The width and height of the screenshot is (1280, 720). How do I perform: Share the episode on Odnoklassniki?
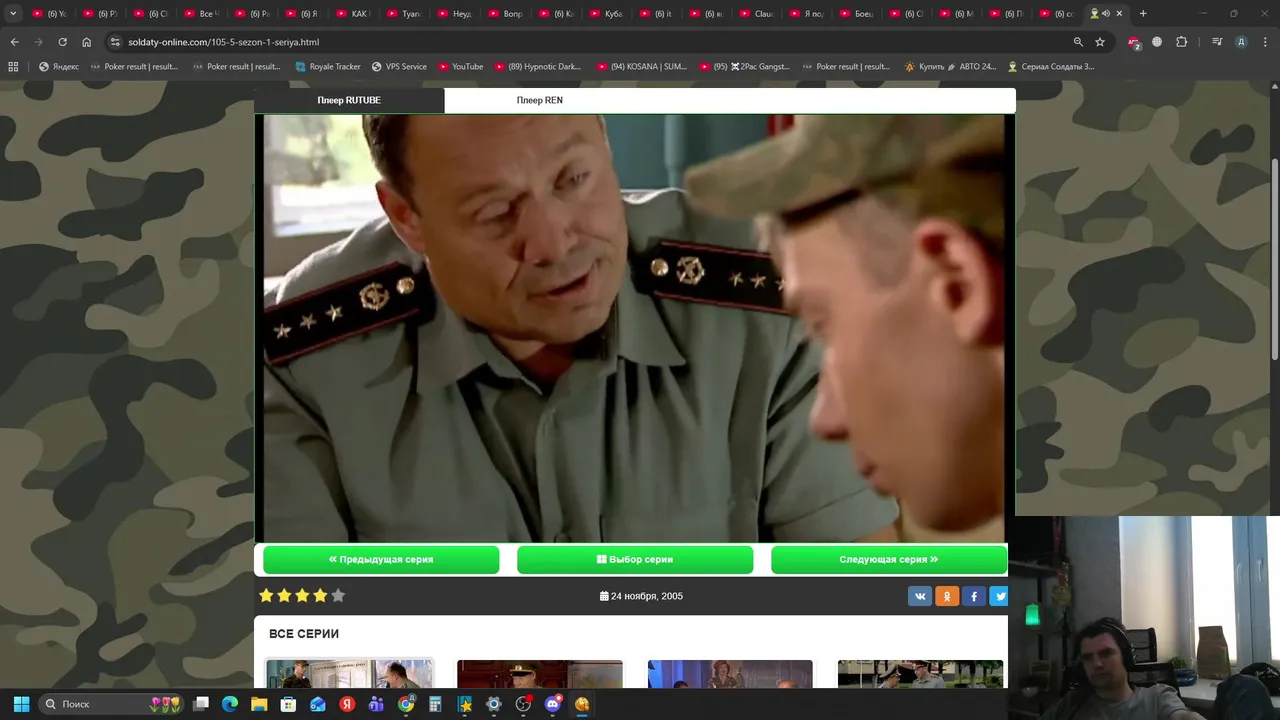coord(947,596)
